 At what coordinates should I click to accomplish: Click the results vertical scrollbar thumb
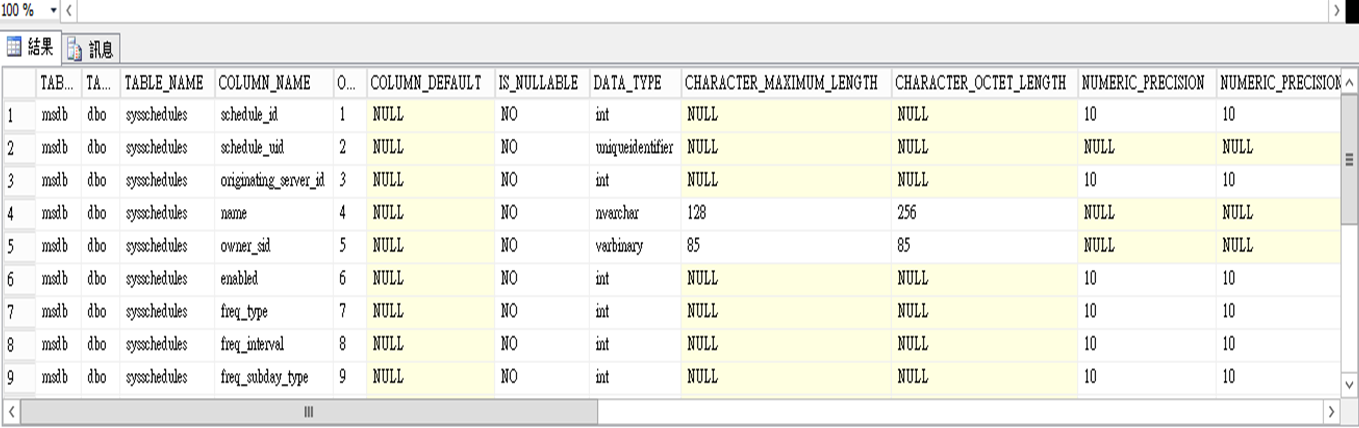coord(1348,160)
